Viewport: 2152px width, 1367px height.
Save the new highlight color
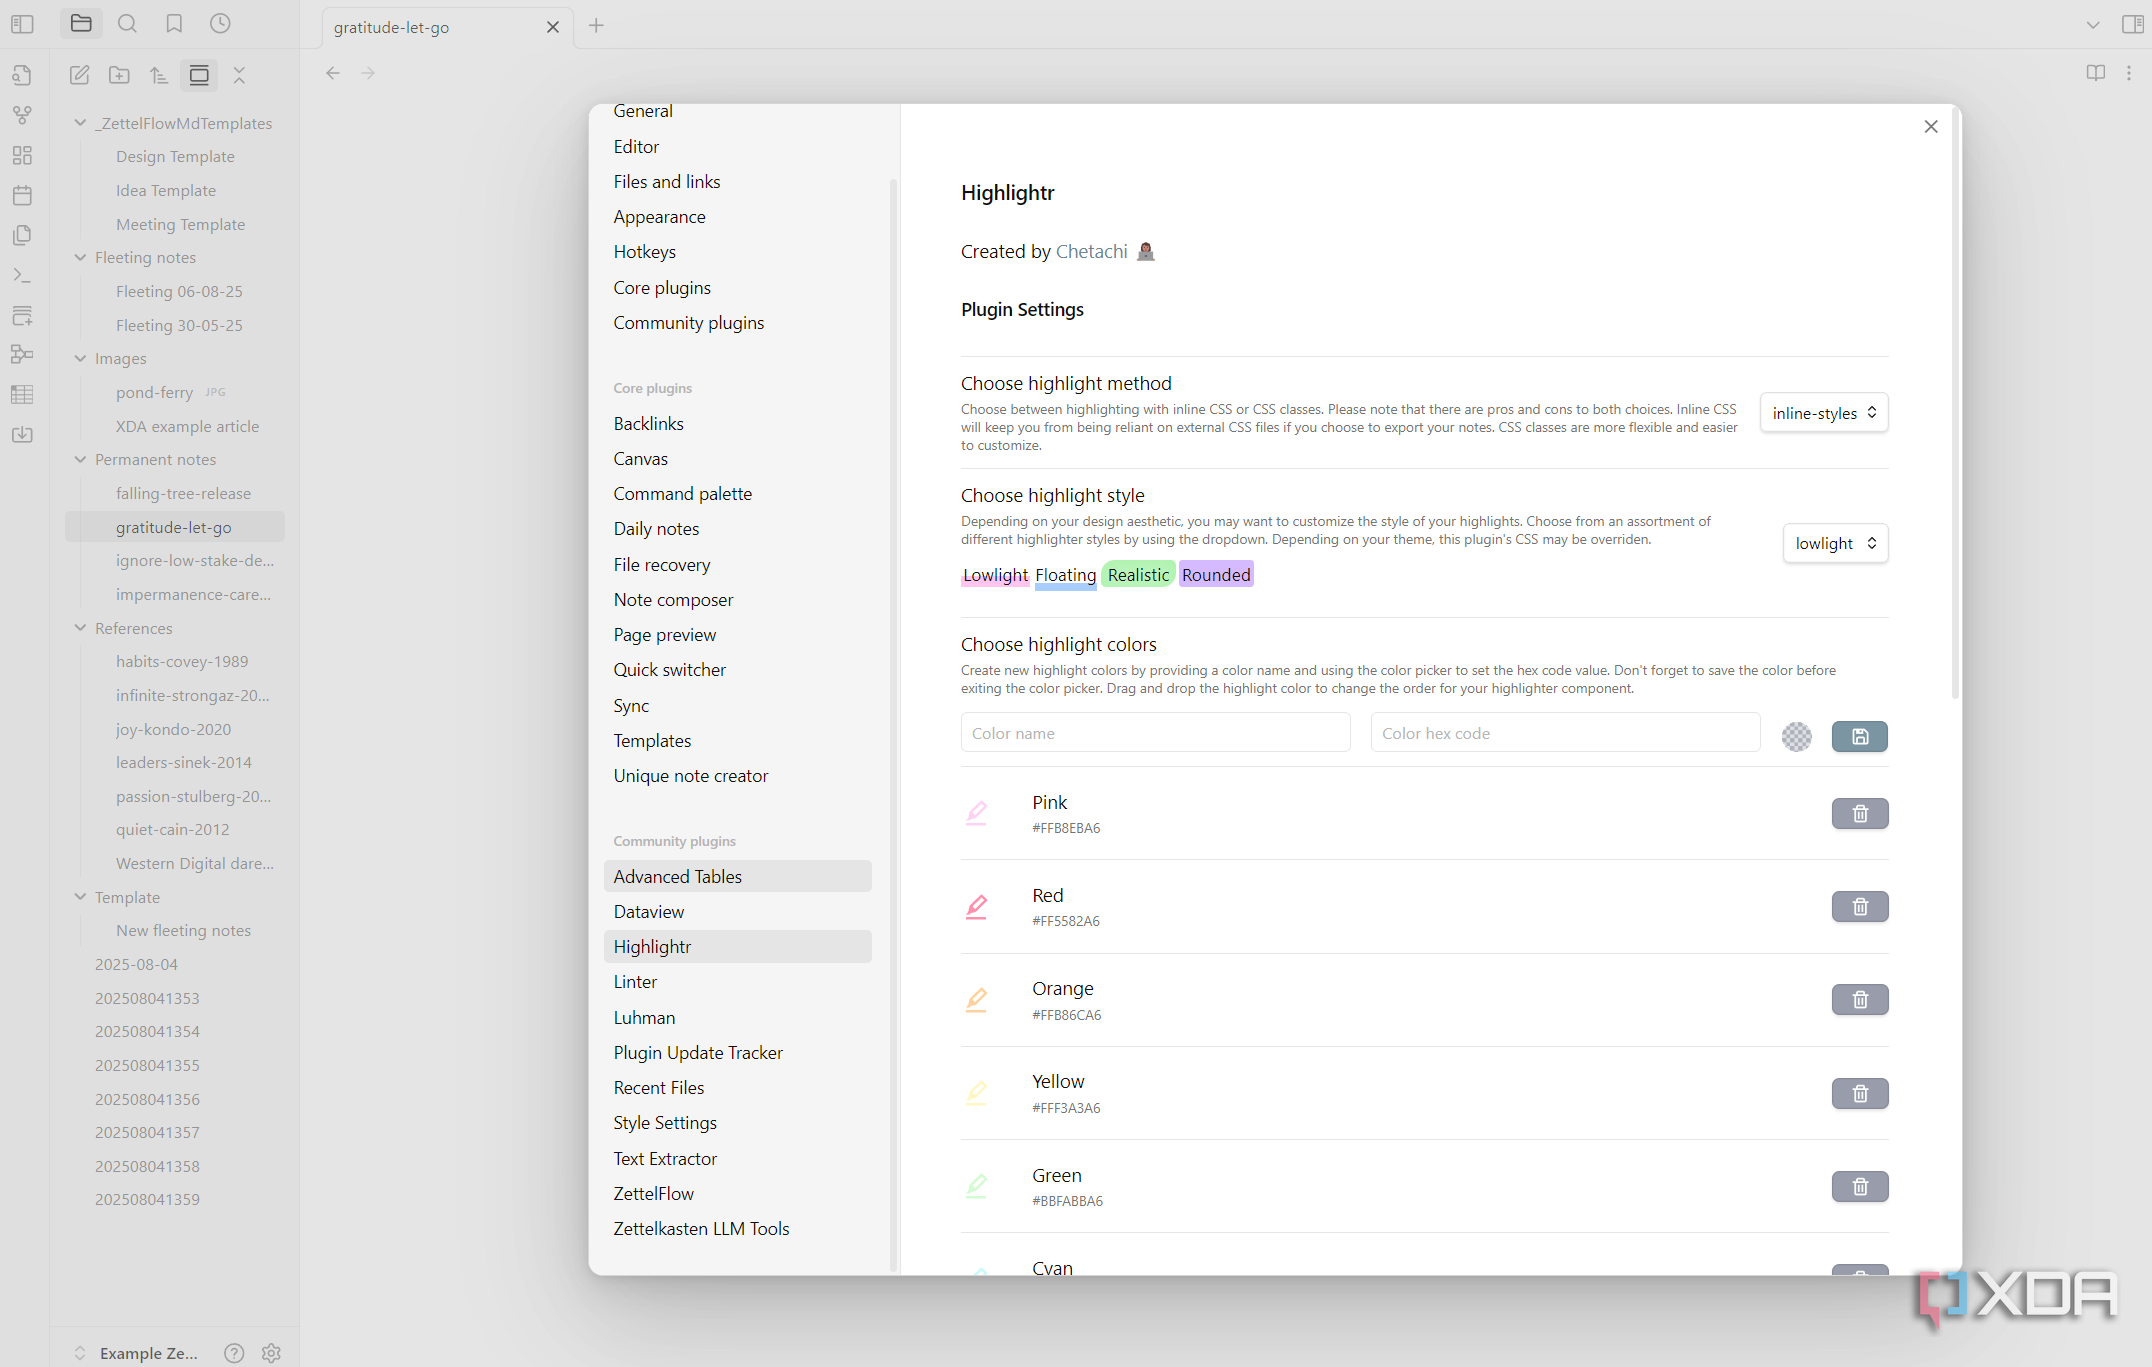1860,737
